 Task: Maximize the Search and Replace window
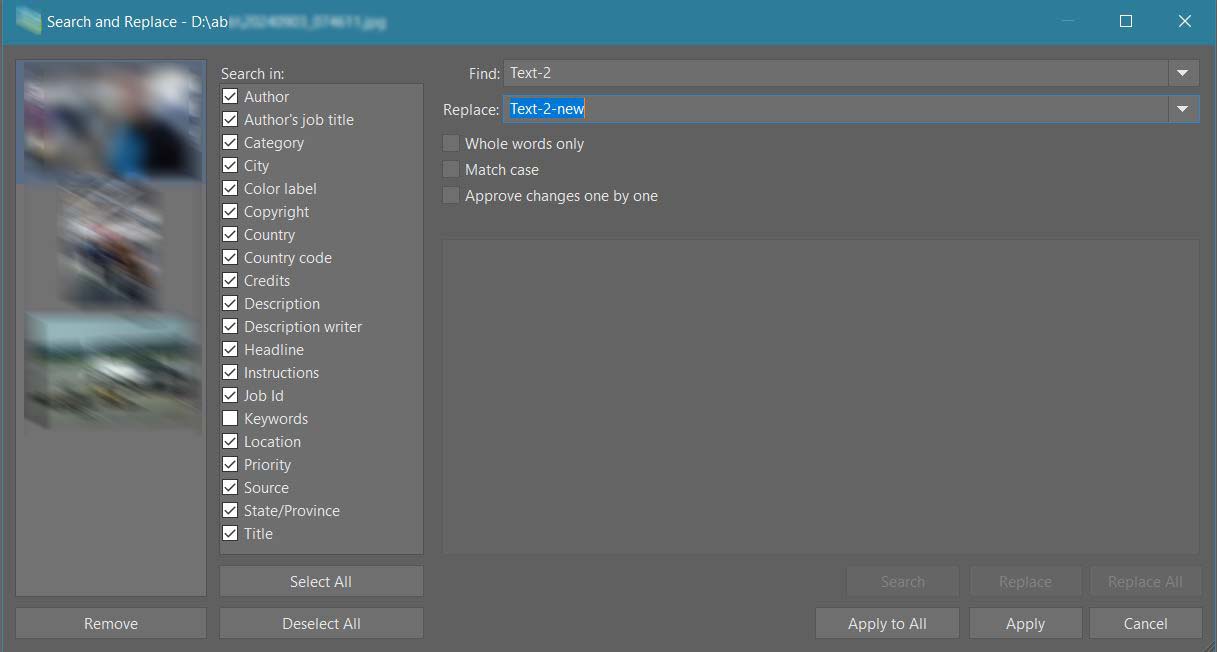coord(1126,21)
